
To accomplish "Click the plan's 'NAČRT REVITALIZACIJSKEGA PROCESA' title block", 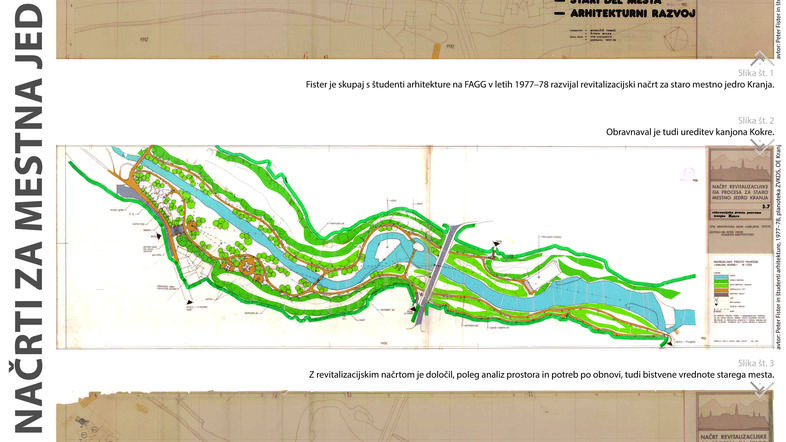I will coord(738,197).
